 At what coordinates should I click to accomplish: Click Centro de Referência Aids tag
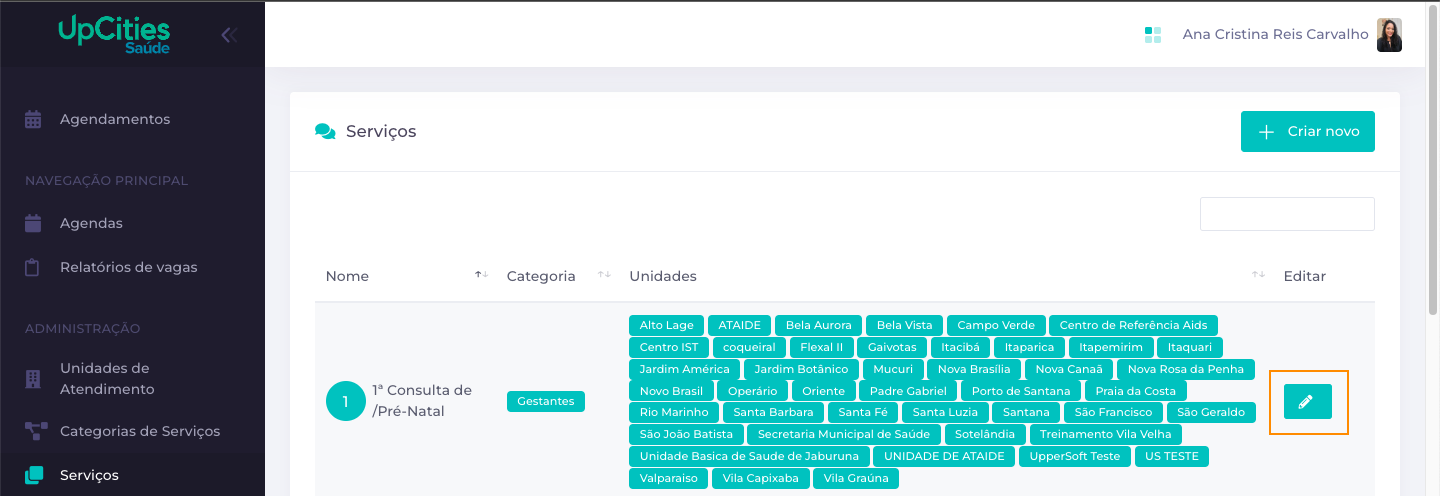(x=1134, y=325)
